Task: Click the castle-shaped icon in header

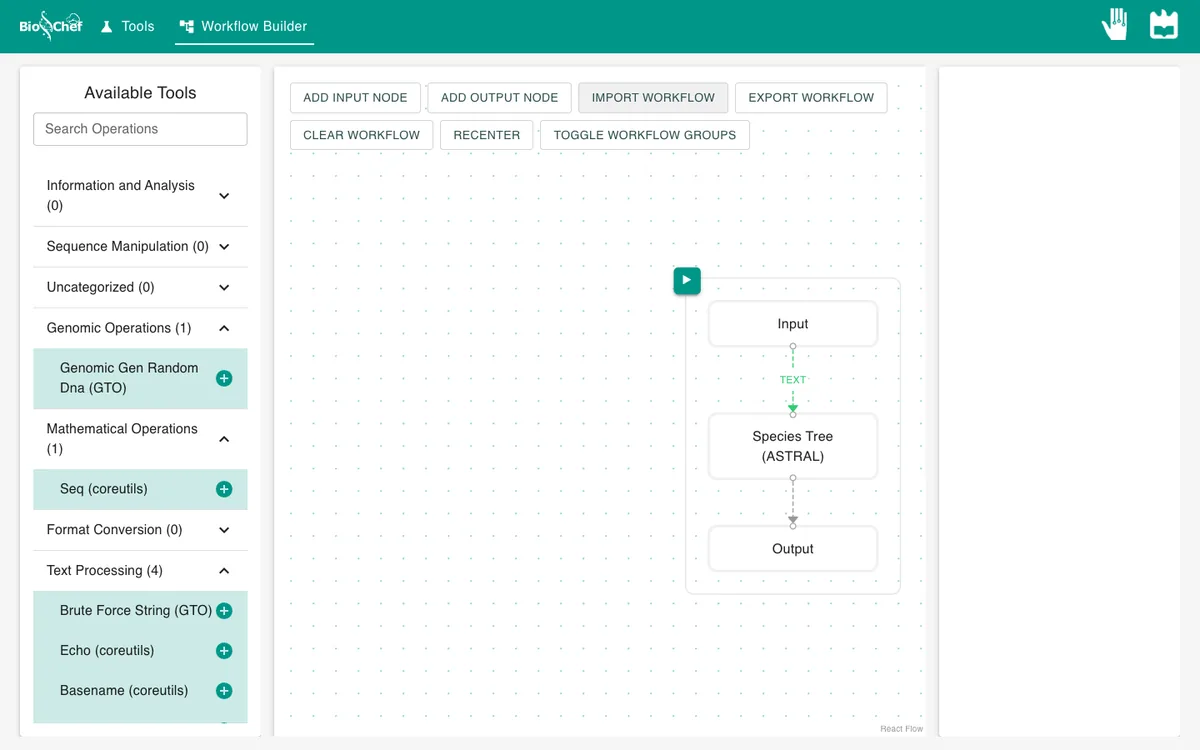Action: [1164, 24]
